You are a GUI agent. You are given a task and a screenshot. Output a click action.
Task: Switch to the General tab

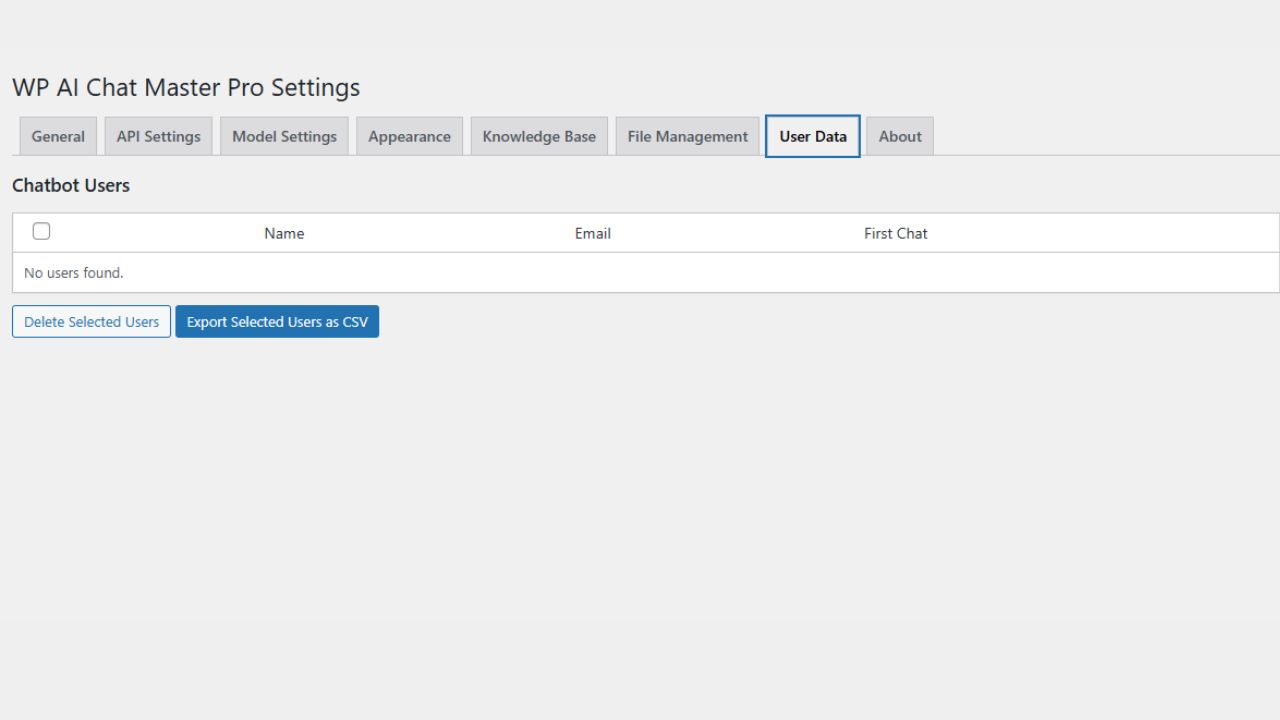coord(57,136)
